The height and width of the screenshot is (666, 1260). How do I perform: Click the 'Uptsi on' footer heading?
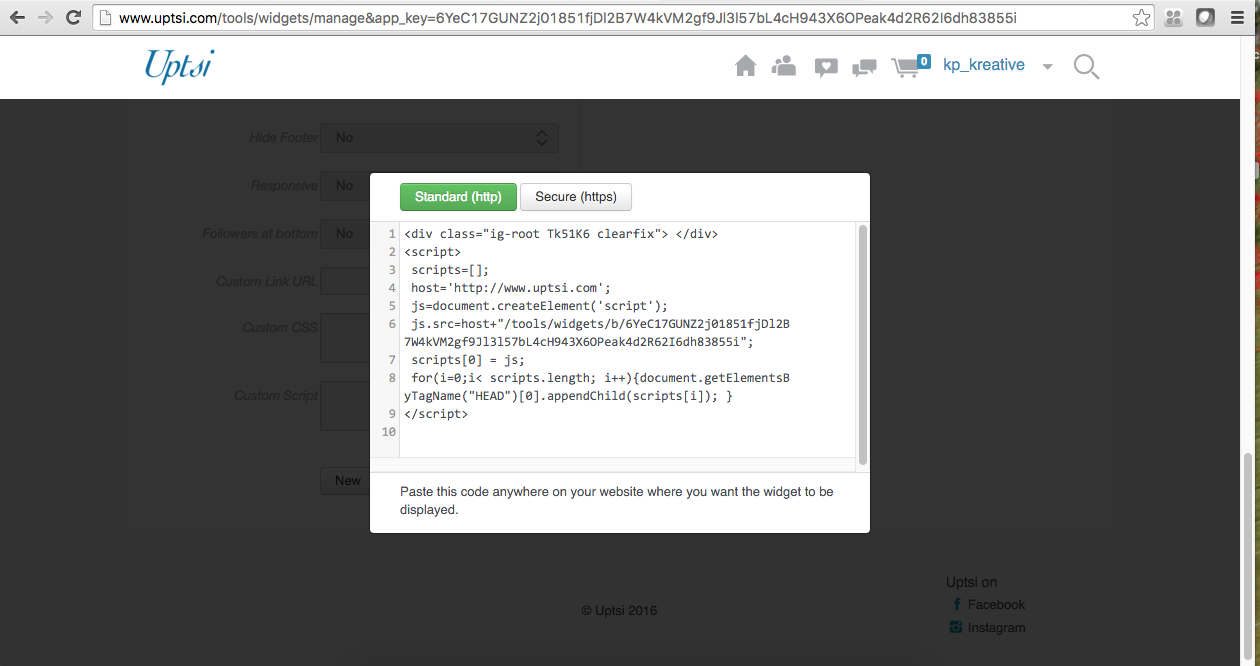(x=971, y=582)
